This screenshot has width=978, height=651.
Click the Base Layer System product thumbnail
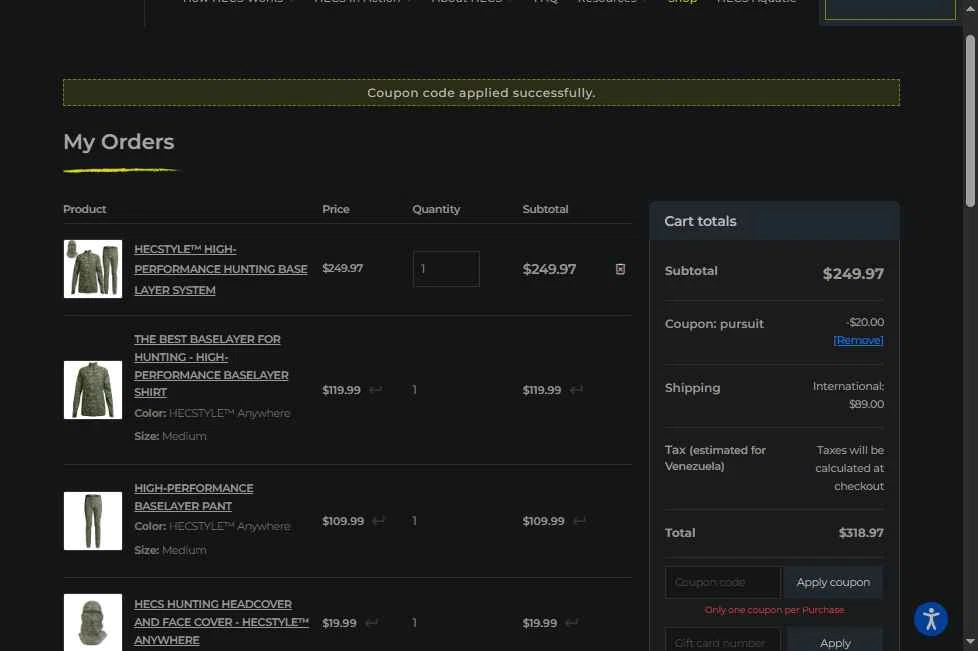pyautogui.click(x=93, y=269)
